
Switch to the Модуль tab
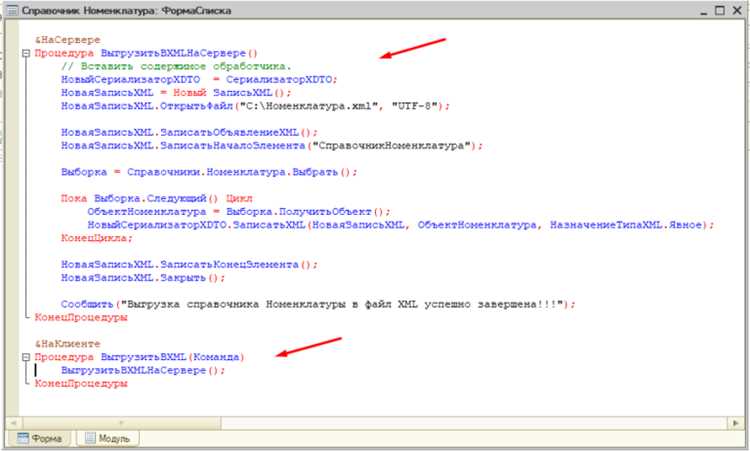pyautogui.click(x=108, y=438)
